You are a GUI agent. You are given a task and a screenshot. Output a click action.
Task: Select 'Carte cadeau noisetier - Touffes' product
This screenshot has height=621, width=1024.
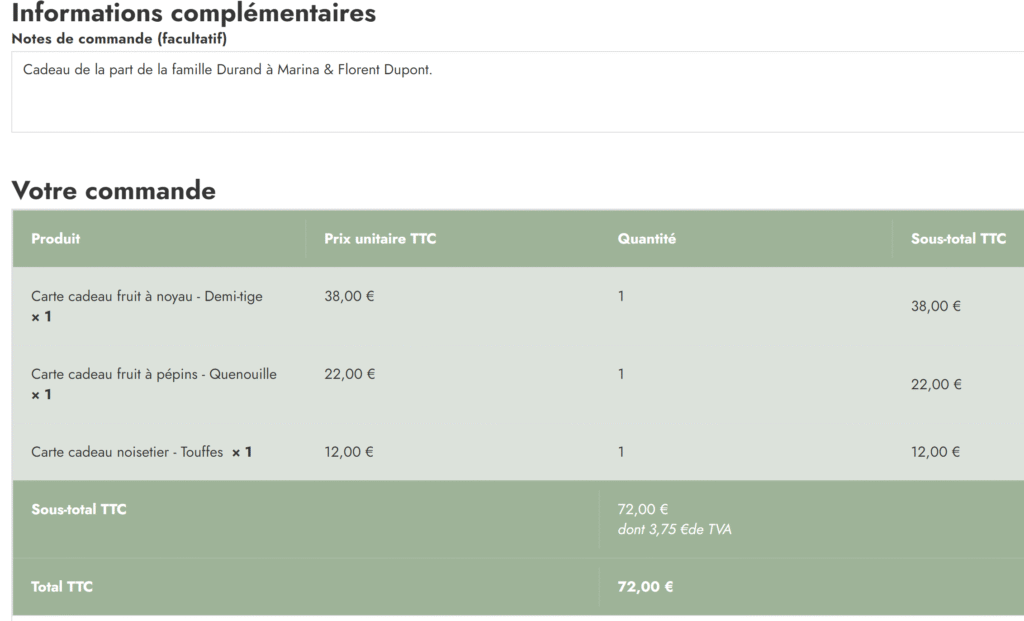pos(127,452)
